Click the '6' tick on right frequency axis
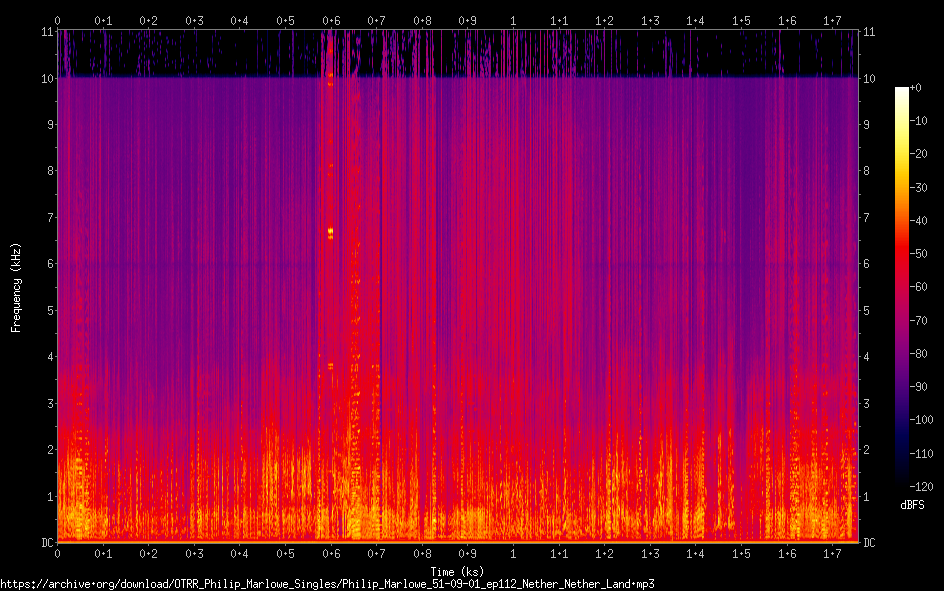Screen dimensions: 944x591 (866, 264)
